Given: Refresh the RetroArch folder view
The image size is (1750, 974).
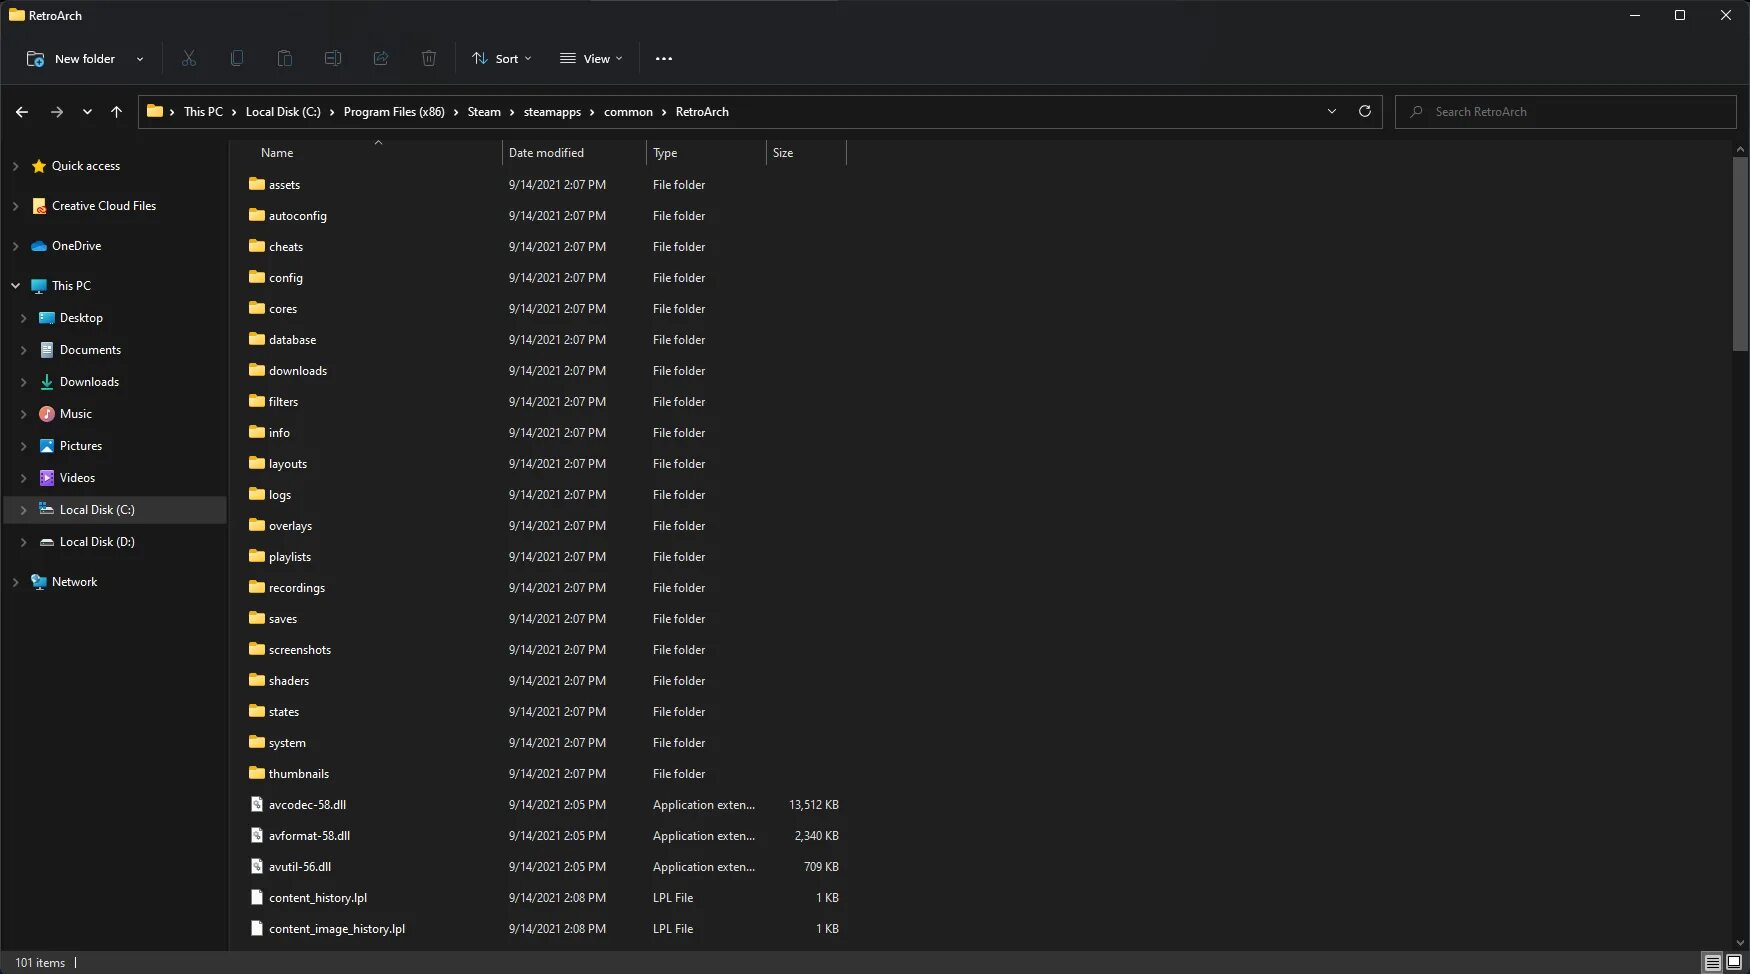Looking at the screenshot, I should 1365,111.
